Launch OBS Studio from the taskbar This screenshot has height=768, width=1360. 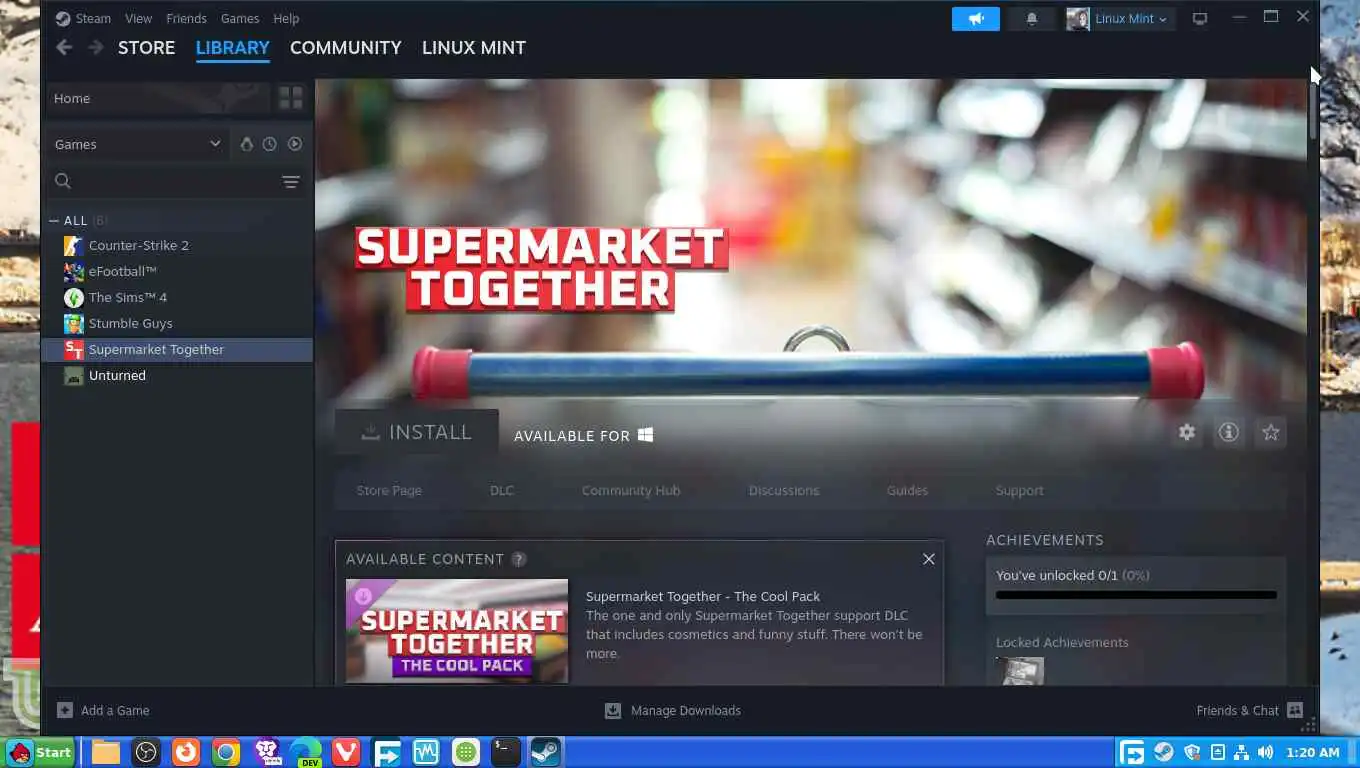coord(146,752)
